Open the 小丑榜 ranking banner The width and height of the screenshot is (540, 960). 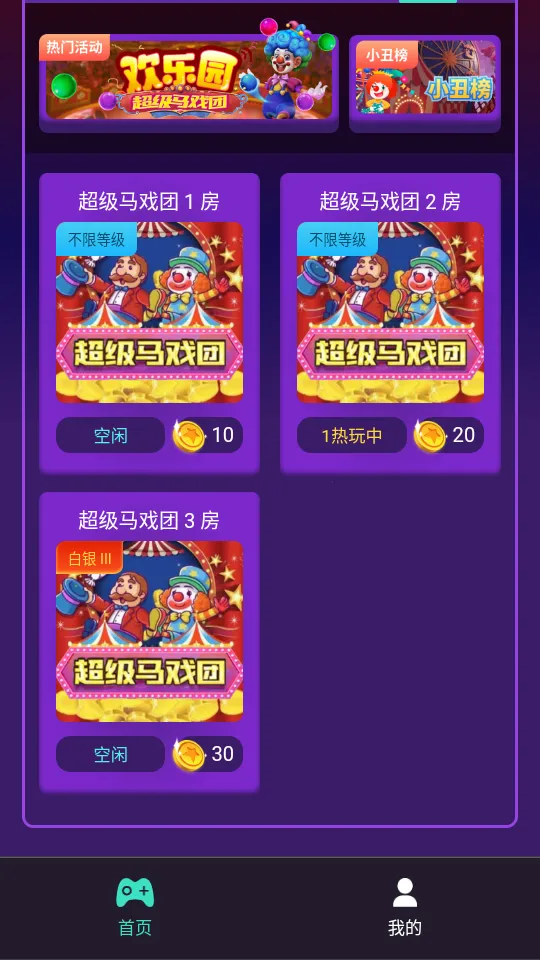pos(425,77)
